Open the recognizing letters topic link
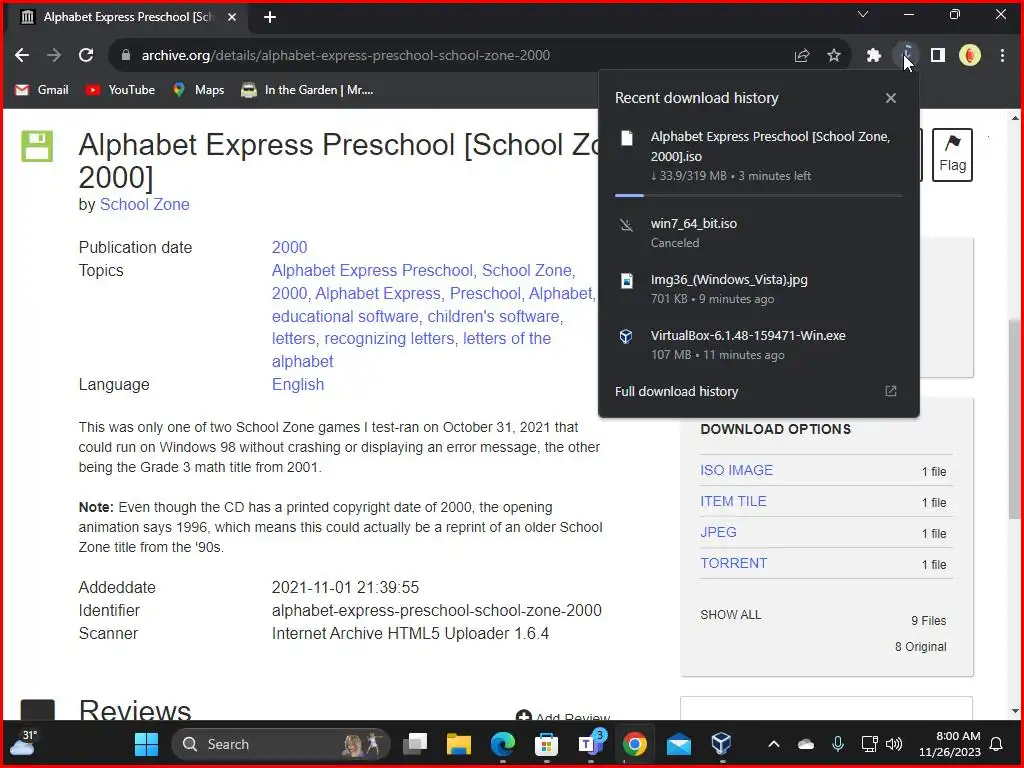The width and height of the screenshot is (1024, 768). [x=389, y=338]
